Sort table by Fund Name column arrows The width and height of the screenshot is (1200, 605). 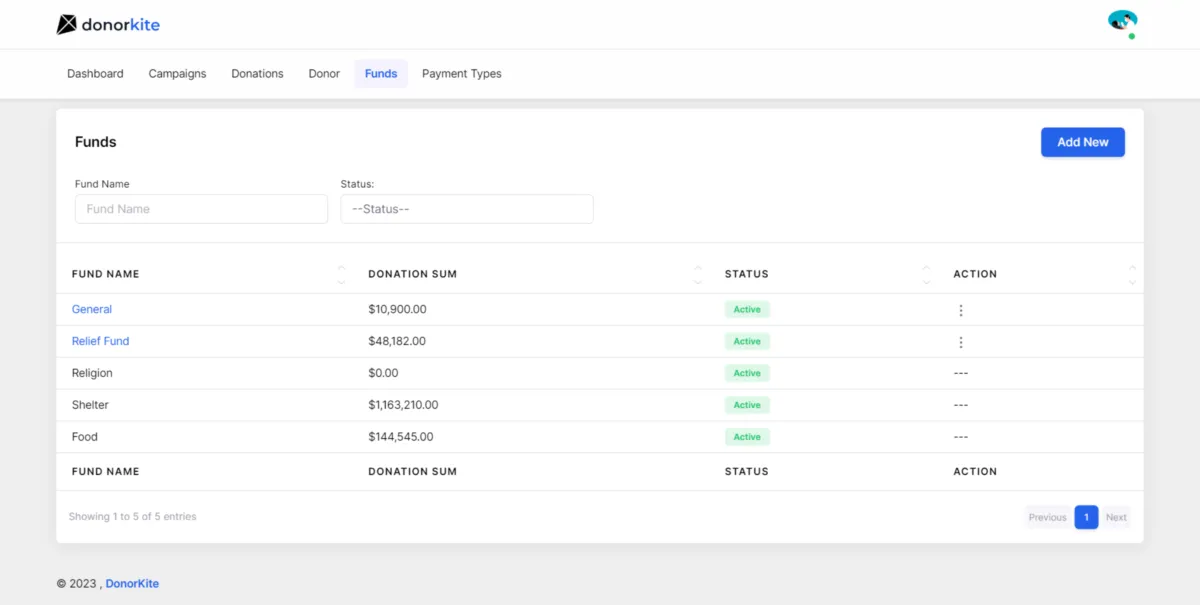tap(341, 274)
